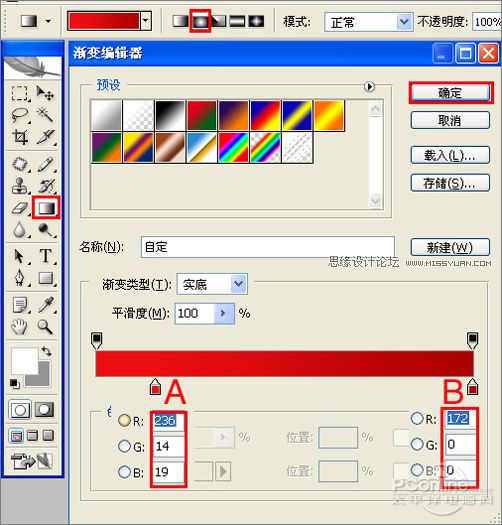This screenshot has height=525, width=502.
Task: Select the Slice tool
Action: pyautogui.click(x=45, y=137)
